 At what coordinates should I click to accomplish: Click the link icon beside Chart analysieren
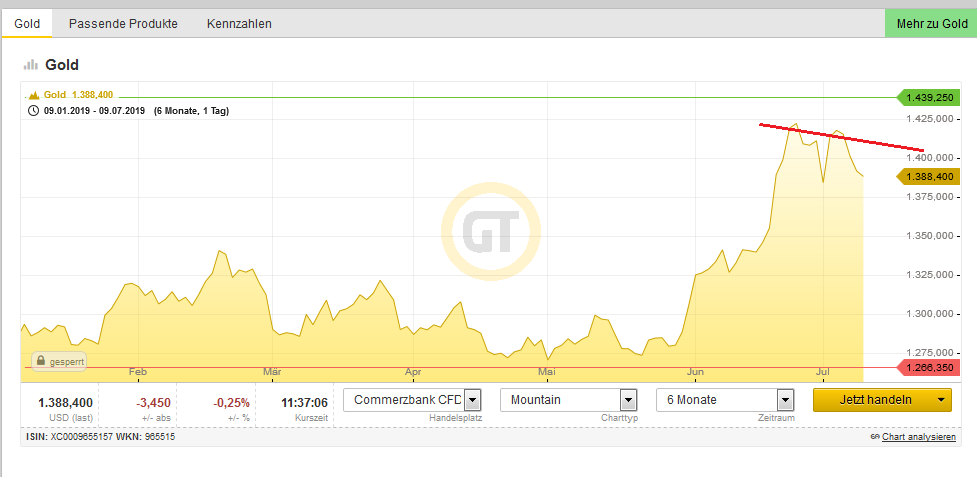875,437
